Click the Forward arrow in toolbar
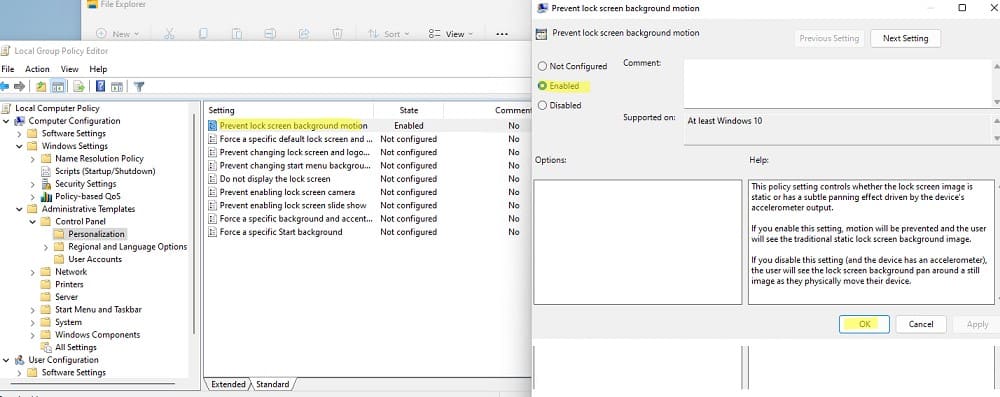 pyautogui.click(x=20, y=86)
